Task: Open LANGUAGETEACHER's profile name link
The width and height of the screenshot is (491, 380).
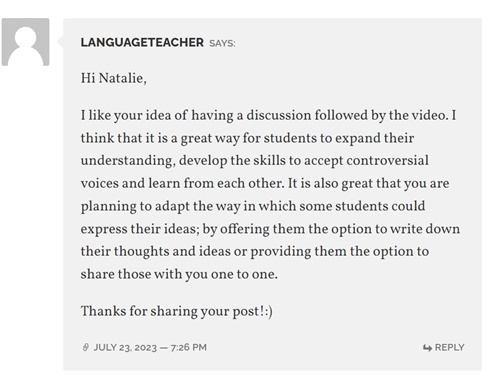Action: click(x=142, y=43)
